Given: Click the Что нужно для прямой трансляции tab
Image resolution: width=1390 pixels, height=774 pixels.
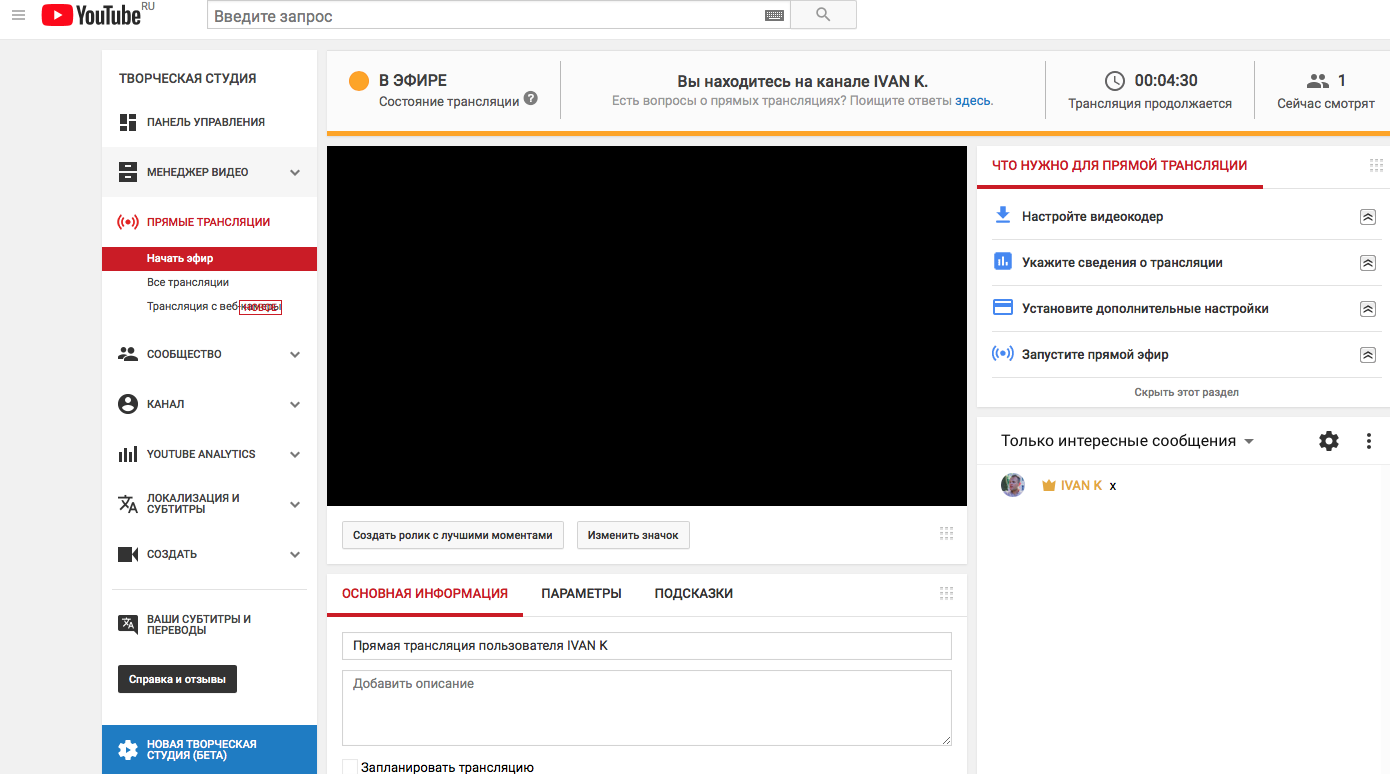Looking at the screenshot, I should pyautogui.click(x=1120, y=166).
